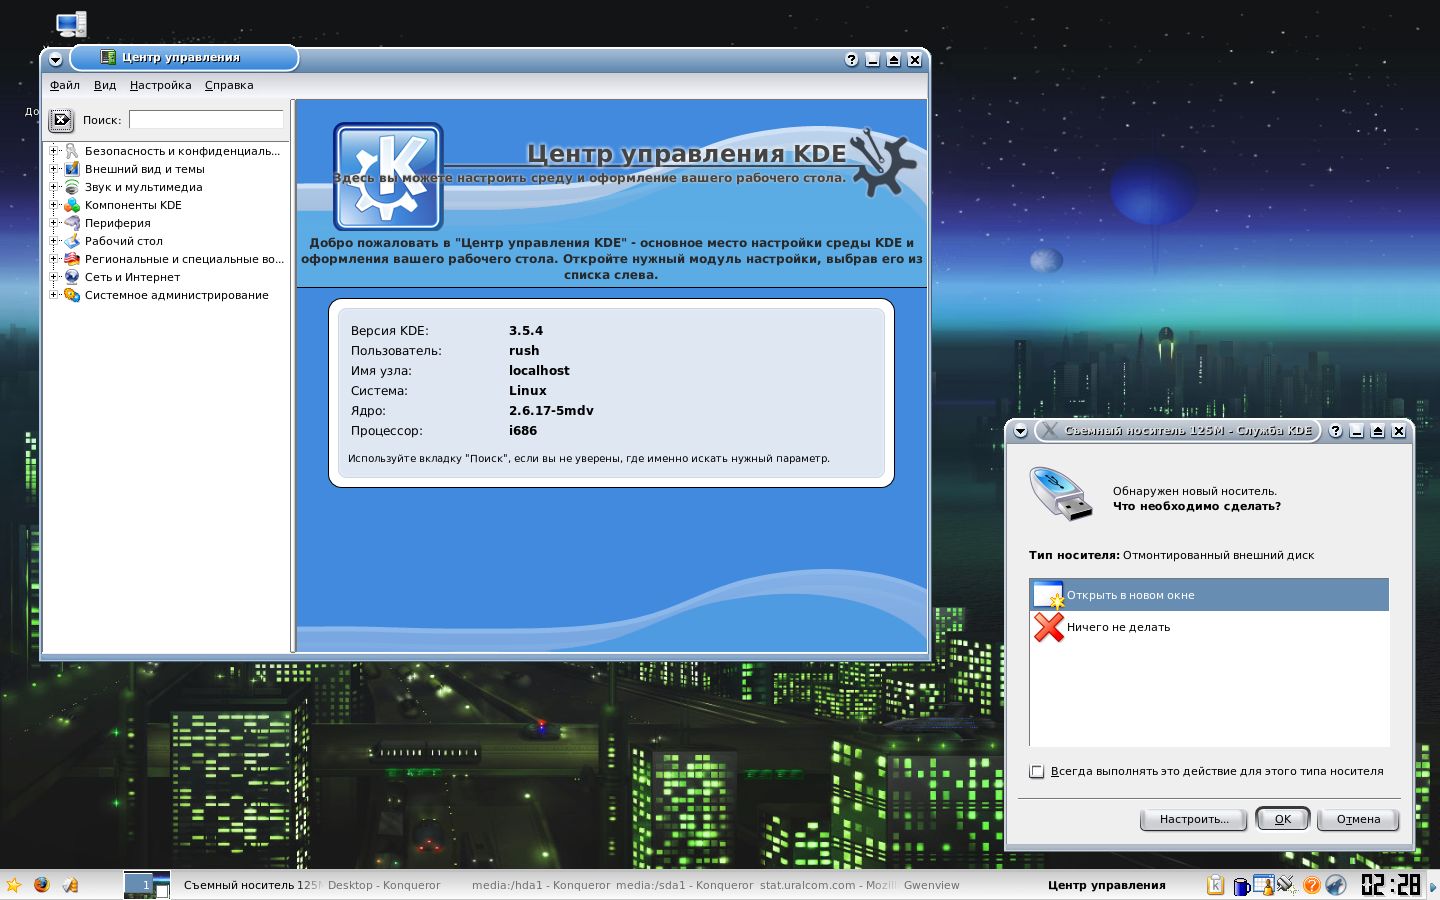Screen dimensions: 1440x900
Task: Click the Периферия device icon
Action: tap(72, 223)
